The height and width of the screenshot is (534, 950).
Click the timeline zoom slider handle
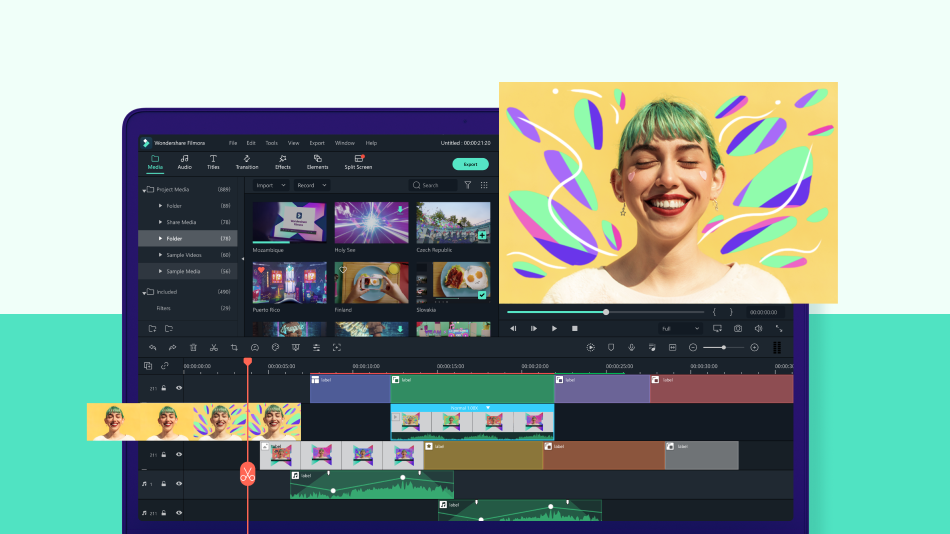click(x=723, y=348)
